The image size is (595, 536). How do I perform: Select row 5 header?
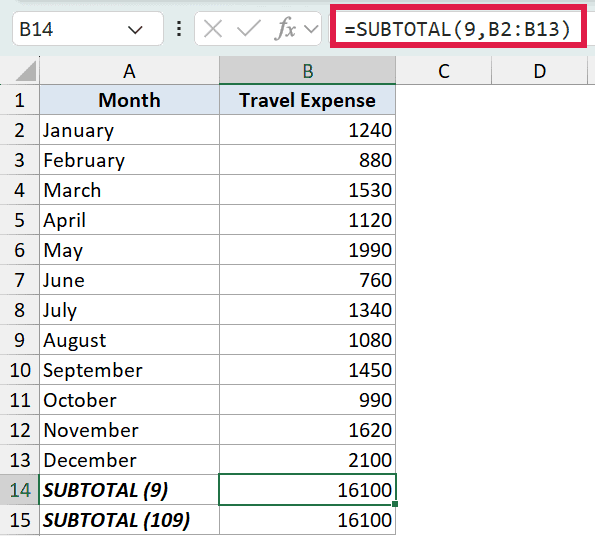[x=20, y=220]
